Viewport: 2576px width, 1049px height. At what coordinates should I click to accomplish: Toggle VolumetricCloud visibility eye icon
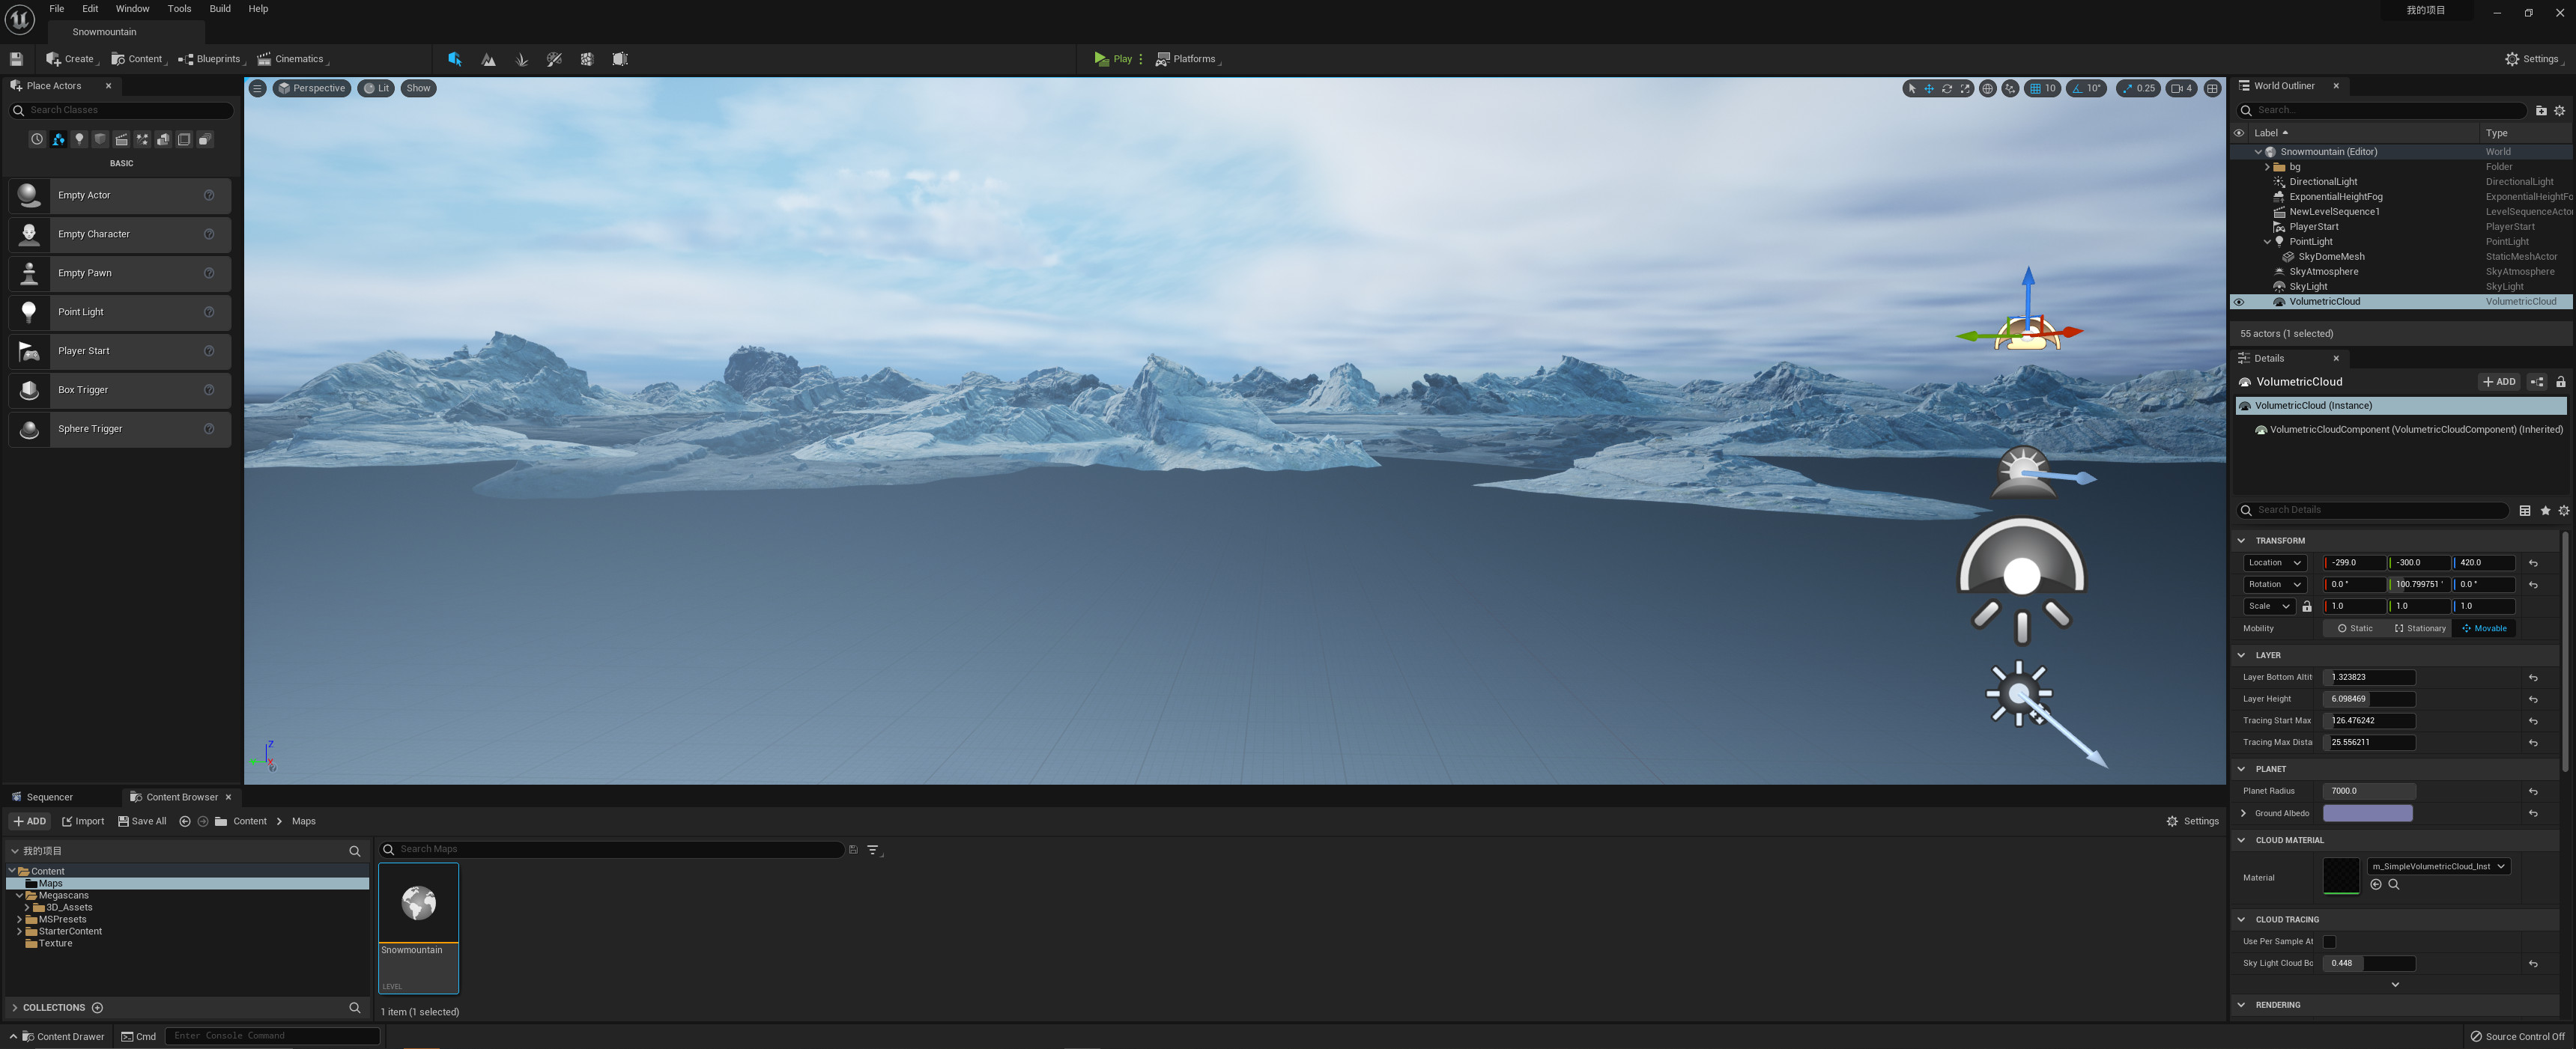(2239, 301)
